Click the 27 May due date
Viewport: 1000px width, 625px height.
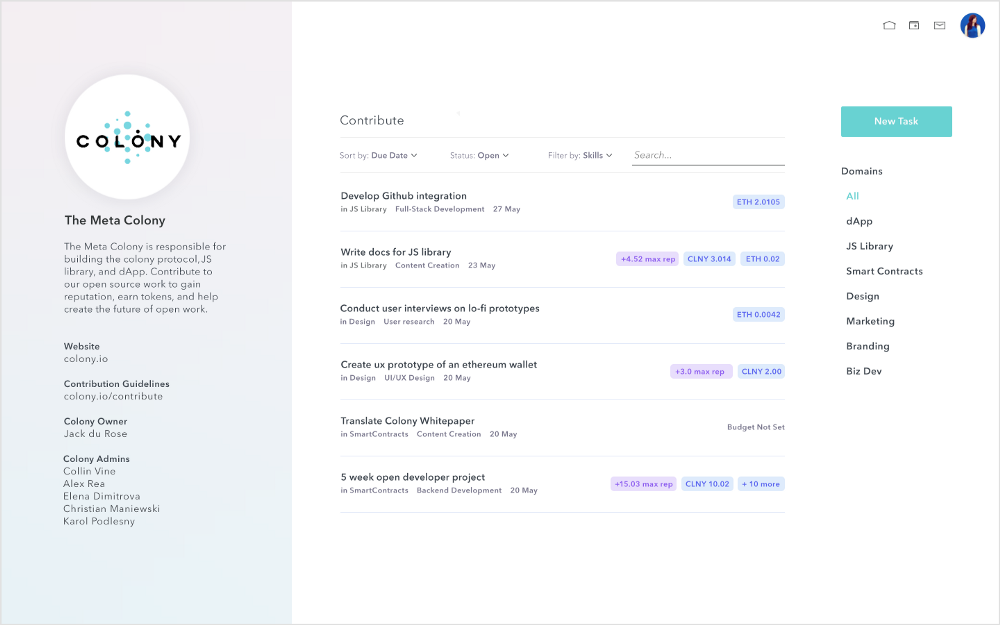pyautogui.click(x=506, y=209)
